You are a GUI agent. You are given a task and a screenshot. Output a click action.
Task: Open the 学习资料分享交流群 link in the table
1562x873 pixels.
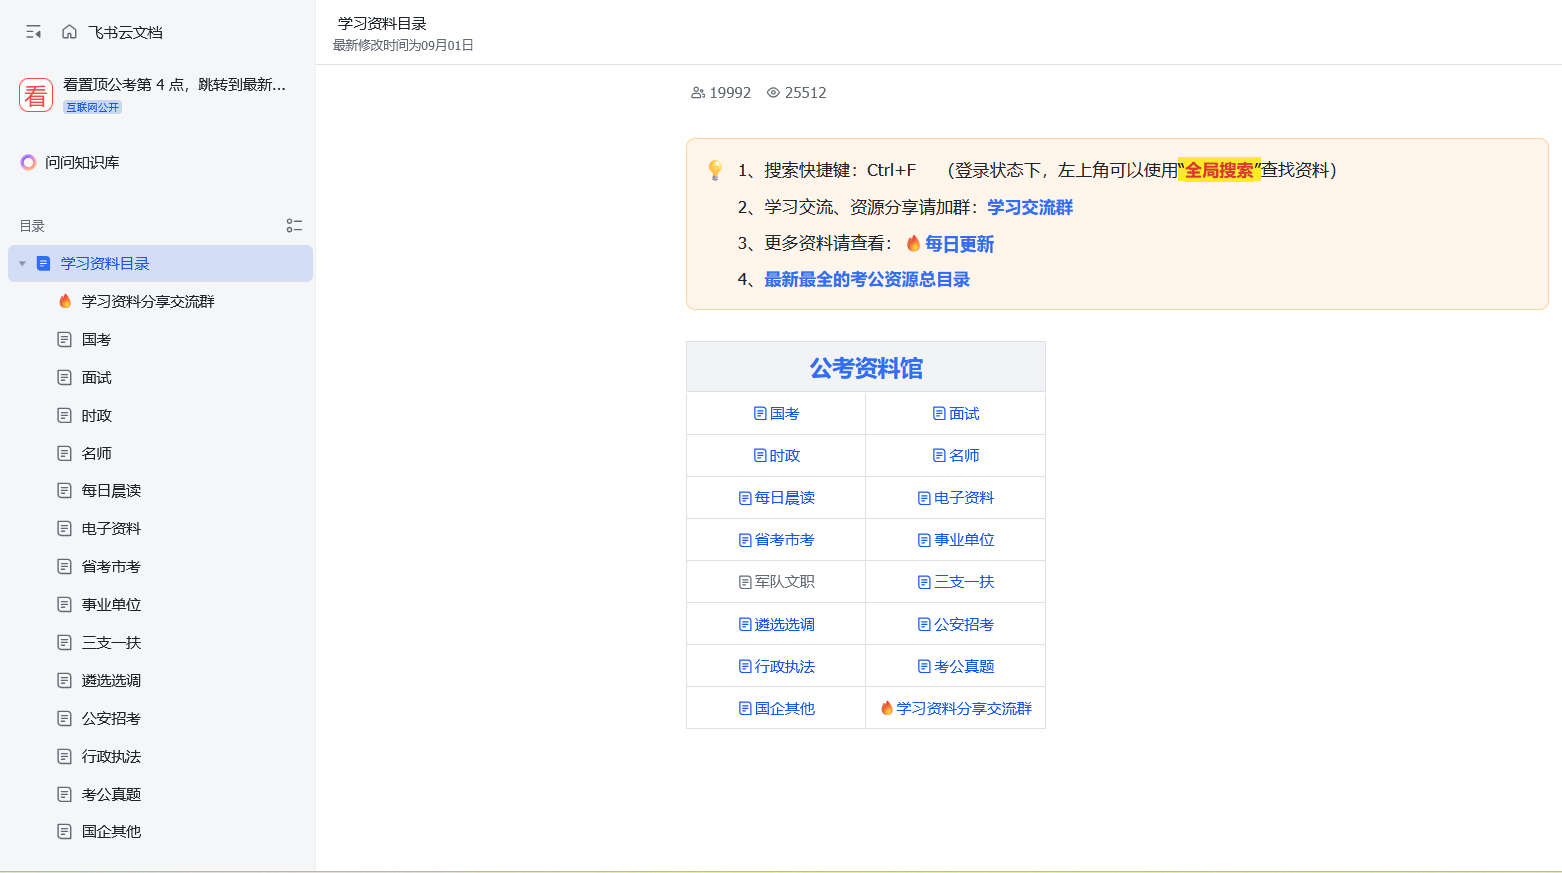pyautogui.click(x=956, y=709)
